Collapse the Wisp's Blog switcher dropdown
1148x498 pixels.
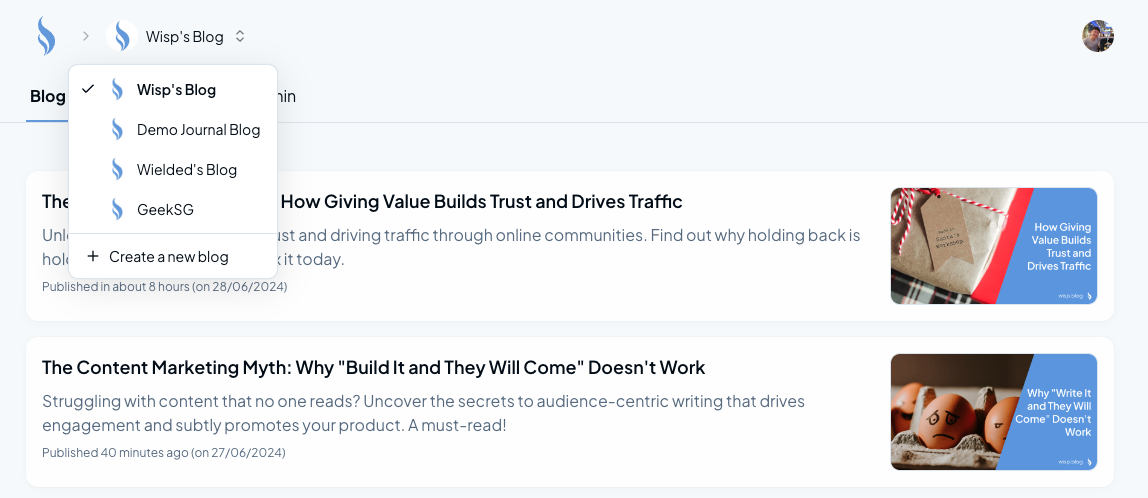coord(185,36)
